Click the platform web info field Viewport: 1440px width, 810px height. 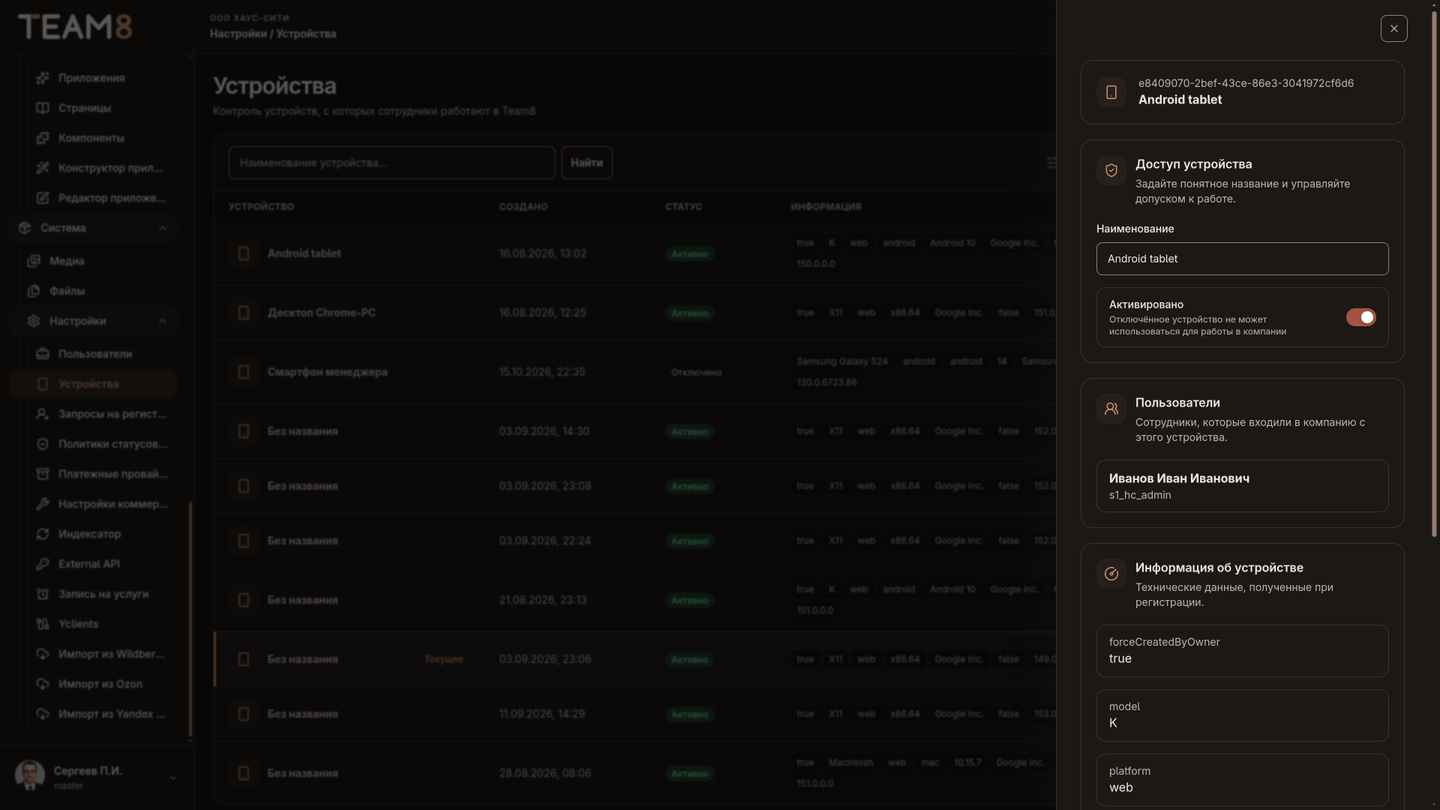click(x=1242, y=780)
